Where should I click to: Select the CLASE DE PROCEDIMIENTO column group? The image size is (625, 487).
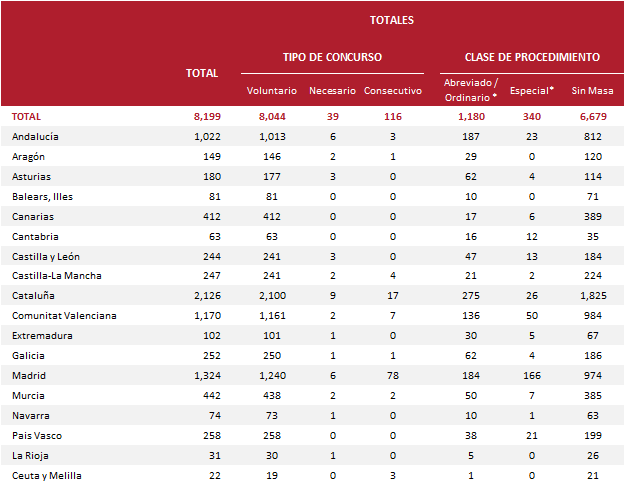(x=532, y=58)
